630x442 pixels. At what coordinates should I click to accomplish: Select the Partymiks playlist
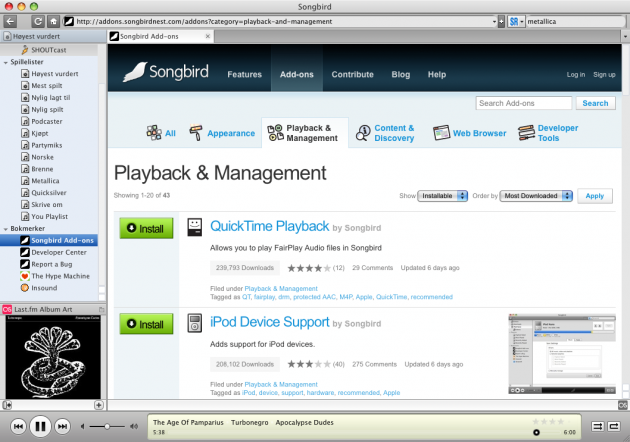click(47, 145)
